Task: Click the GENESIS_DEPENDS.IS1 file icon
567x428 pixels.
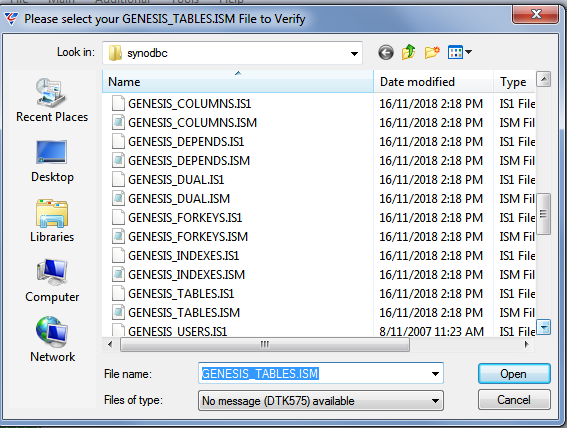Action: point(118,141)
